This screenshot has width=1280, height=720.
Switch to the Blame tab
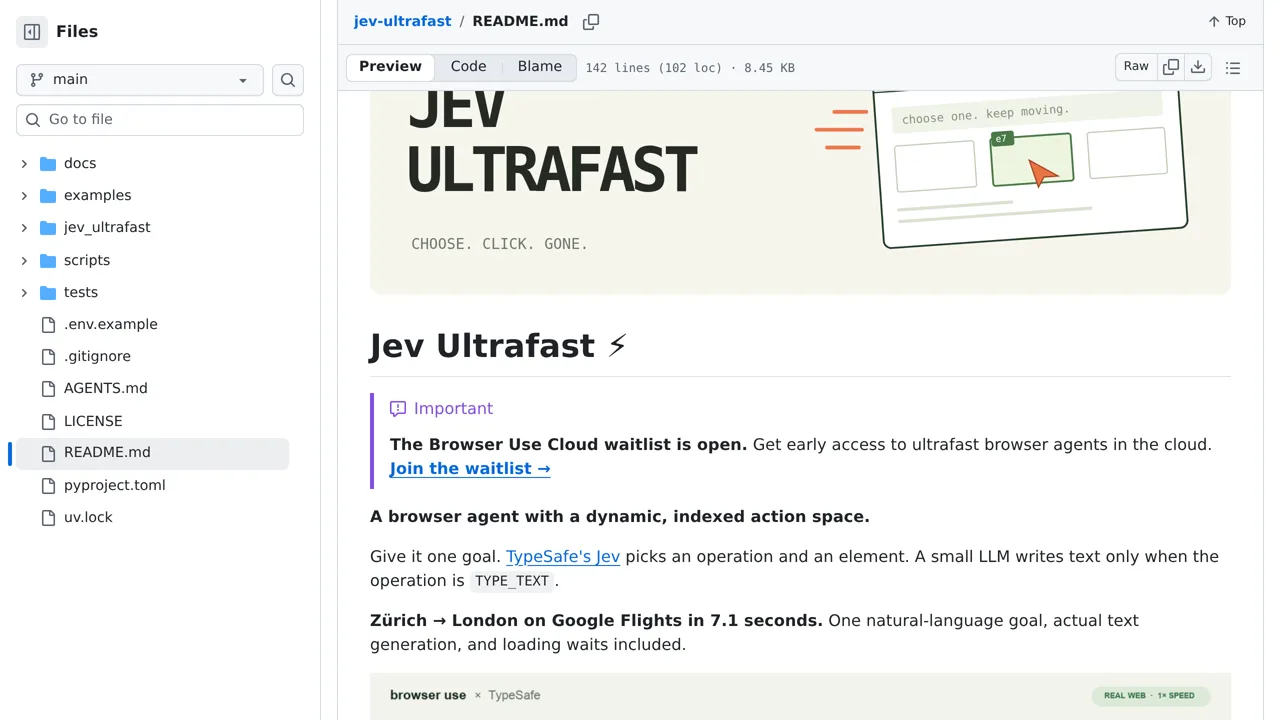click(x=540, y=67)
